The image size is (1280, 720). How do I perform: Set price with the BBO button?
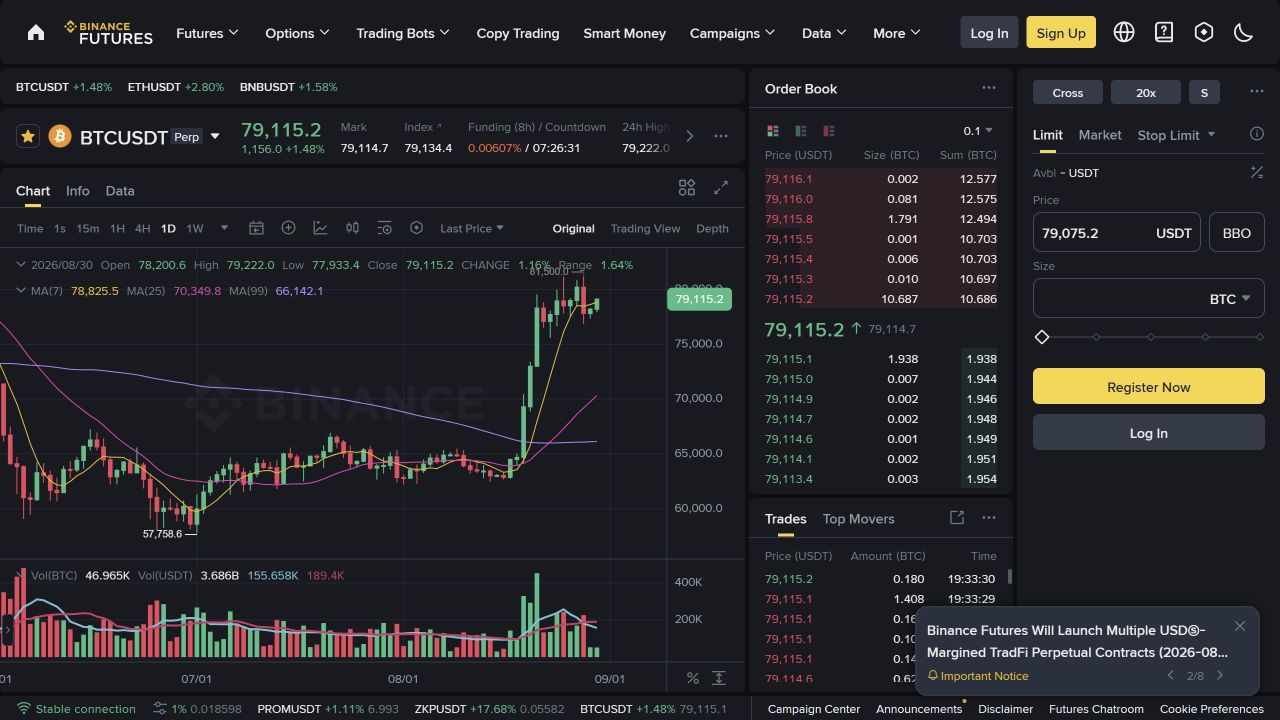click(1237, 232)
